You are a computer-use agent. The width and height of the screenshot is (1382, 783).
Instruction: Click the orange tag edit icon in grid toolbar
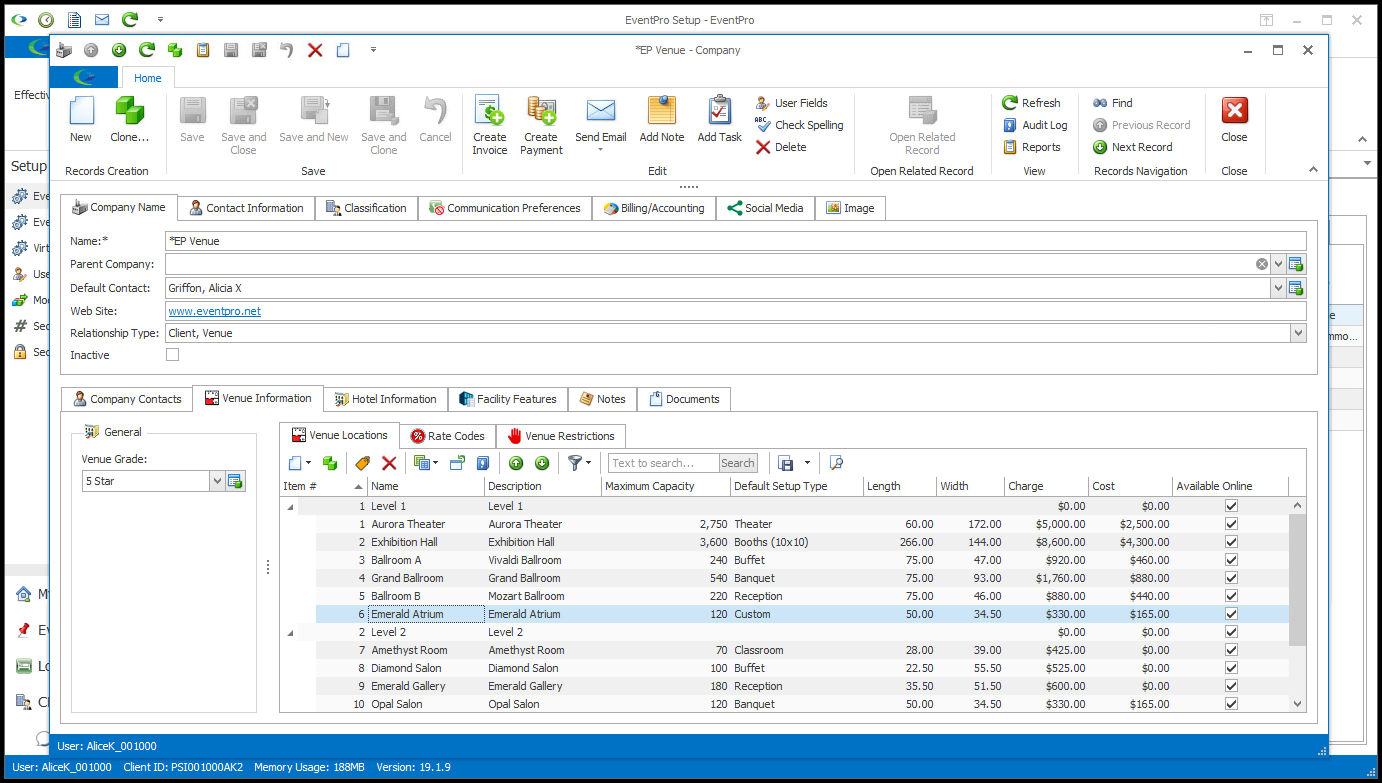click(363, 463)
